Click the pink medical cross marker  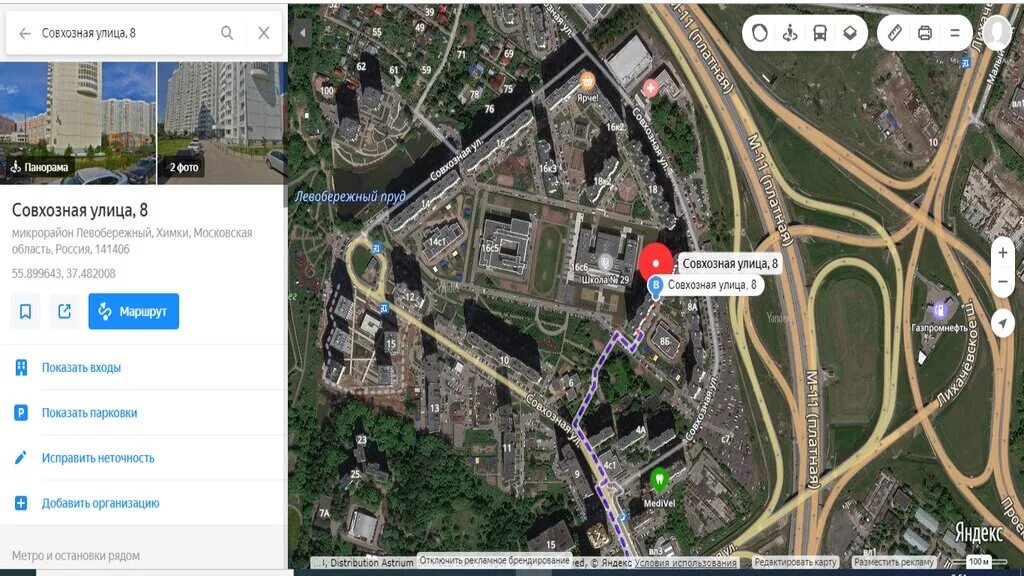click(x=650, y=88)
